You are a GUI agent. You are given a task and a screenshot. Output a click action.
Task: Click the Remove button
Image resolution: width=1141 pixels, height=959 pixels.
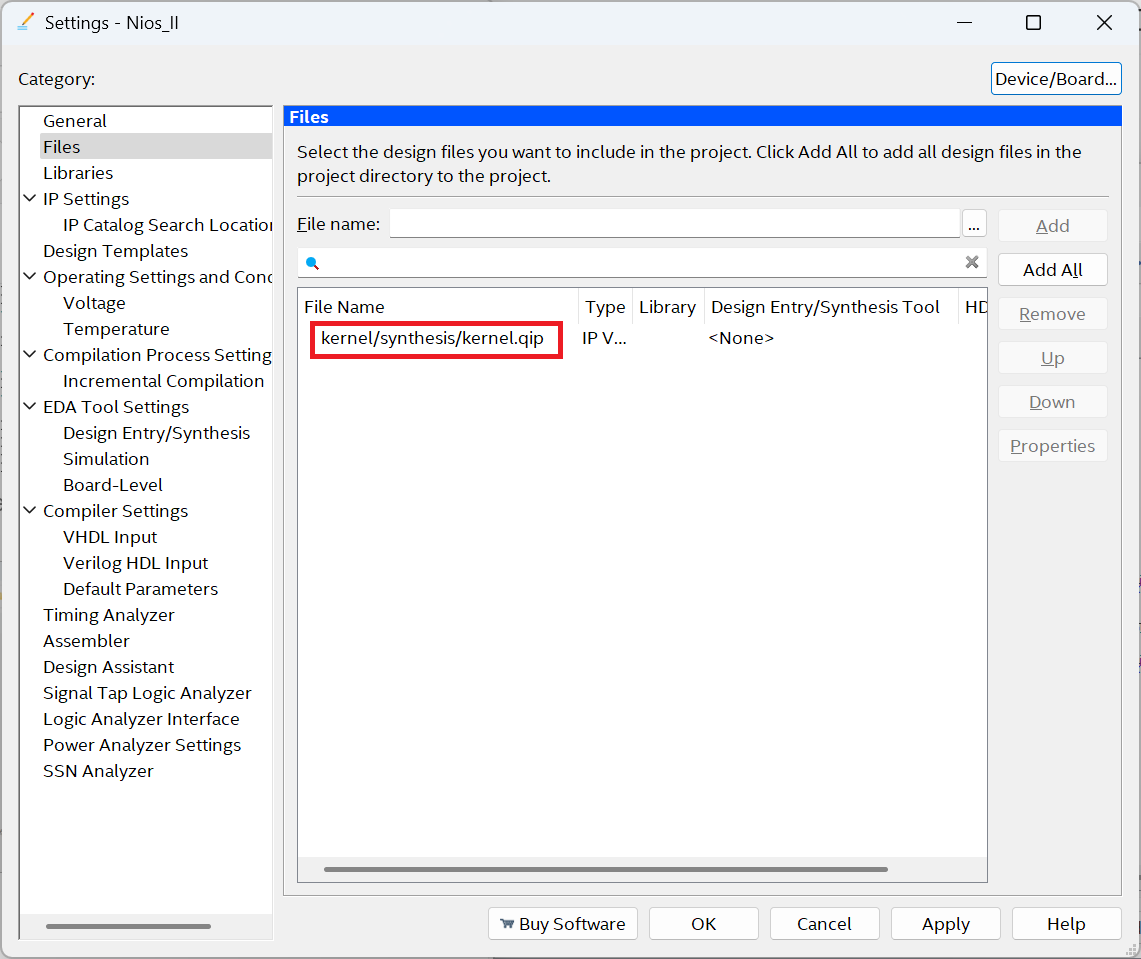[x=1053, y=314]
